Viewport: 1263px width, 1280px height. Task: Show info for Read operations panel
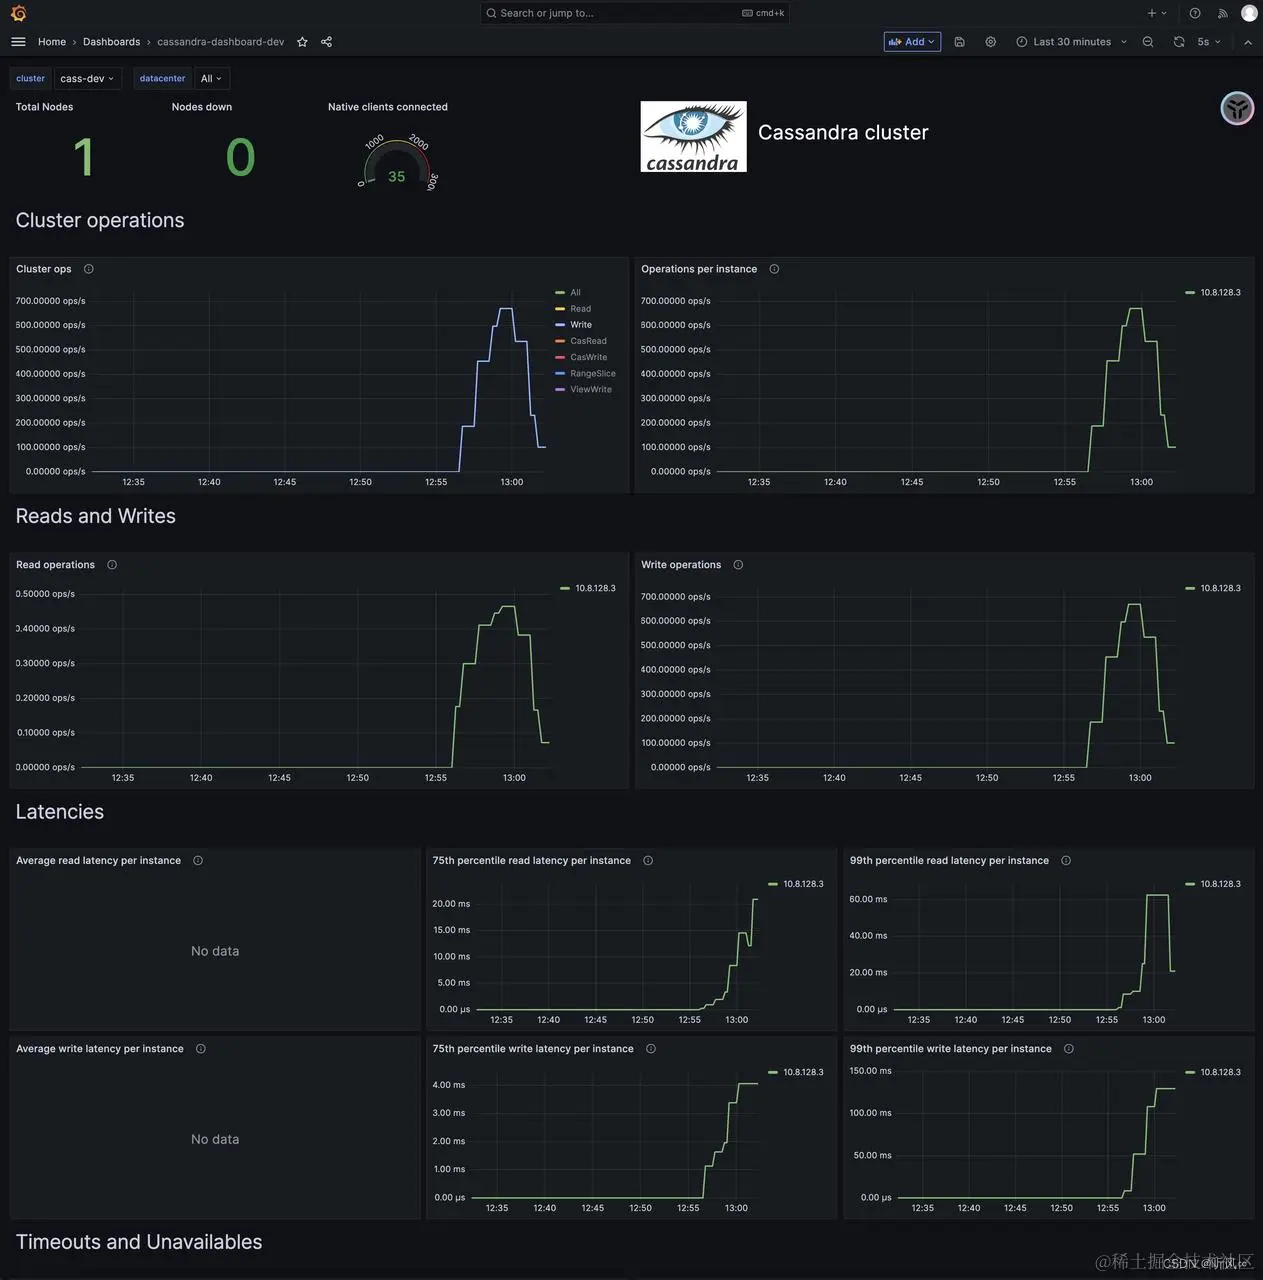pos(112,565)
